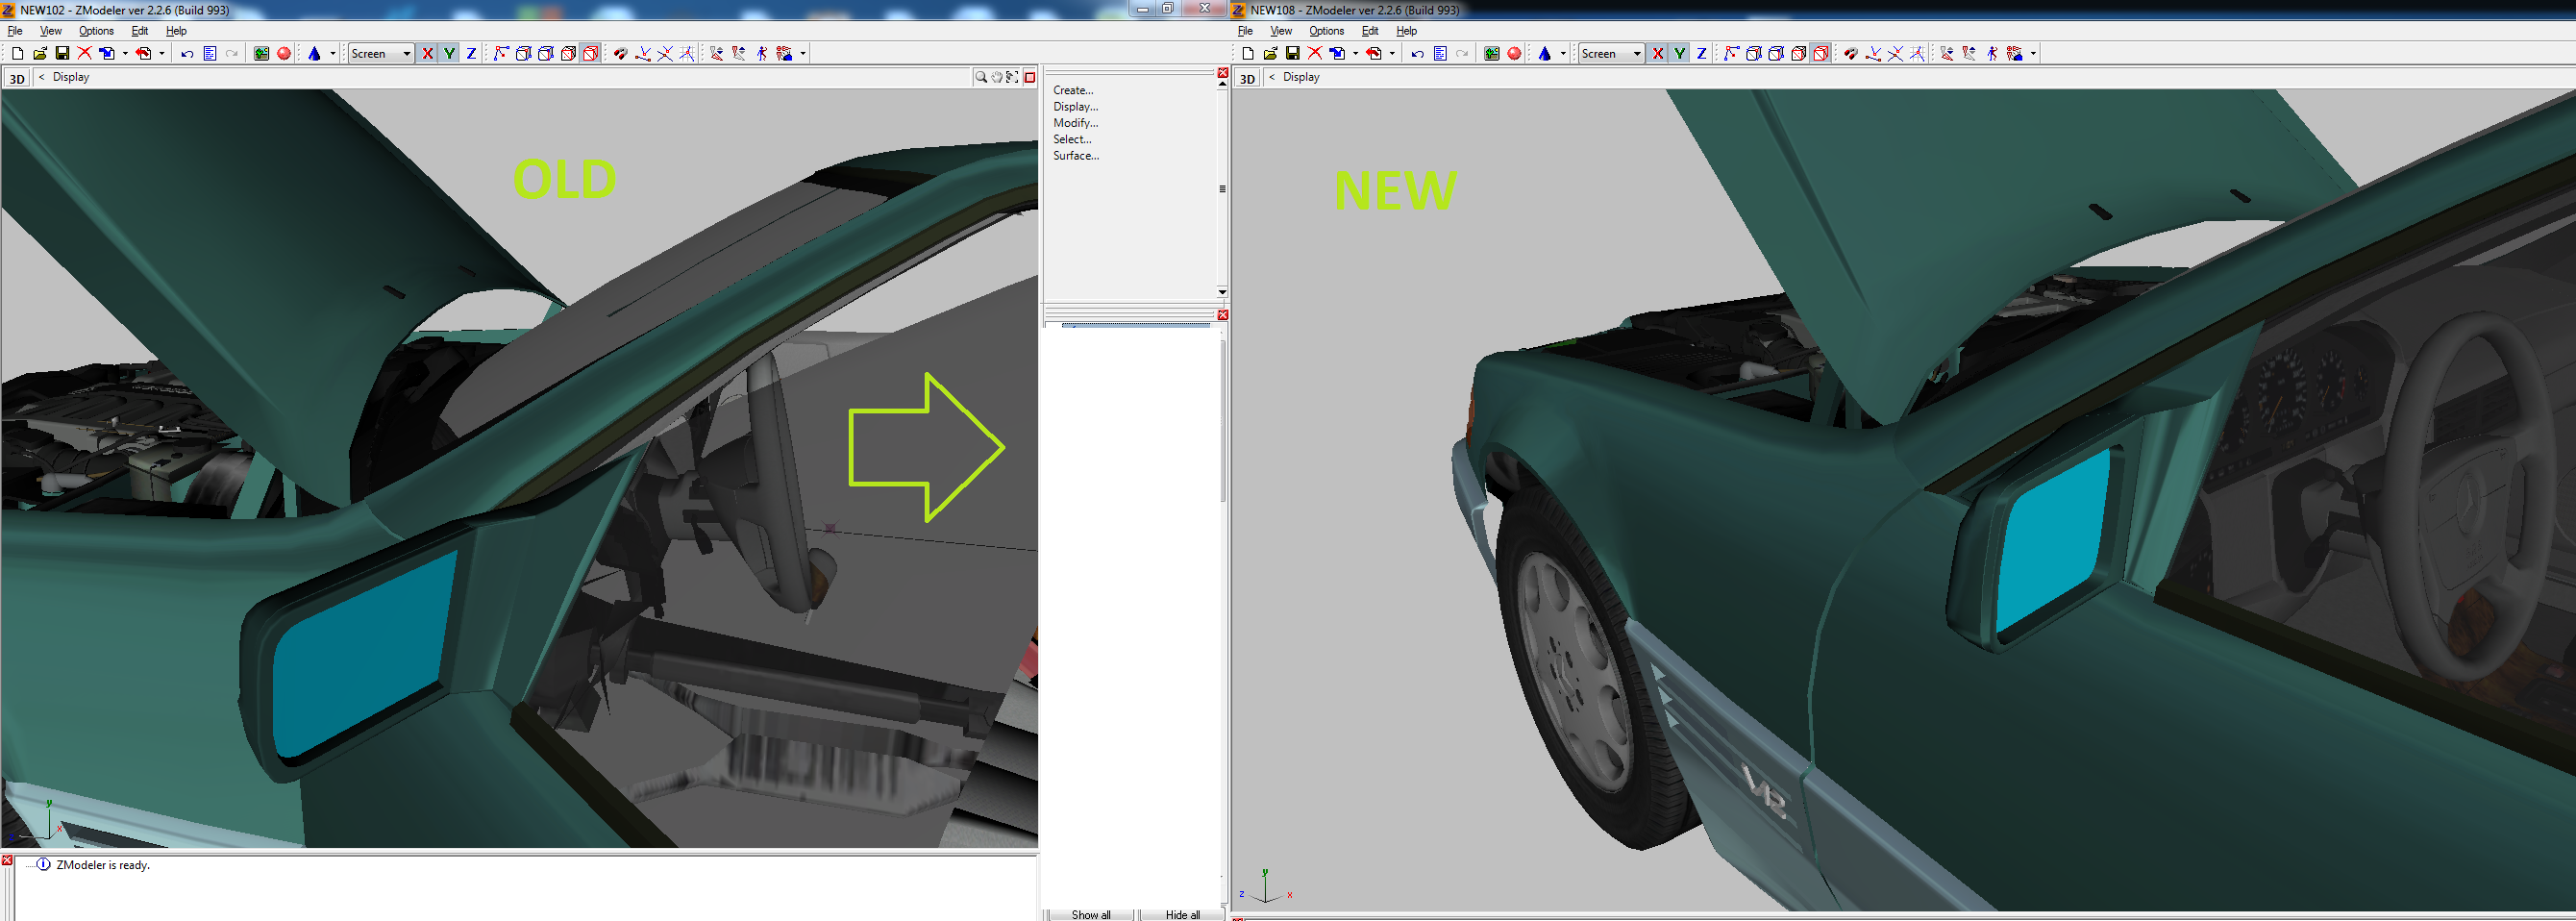This screenshot has height=921, width=2576.
Task: Open the Options menu in the NEW108 window
Action: click(1326, 31)
